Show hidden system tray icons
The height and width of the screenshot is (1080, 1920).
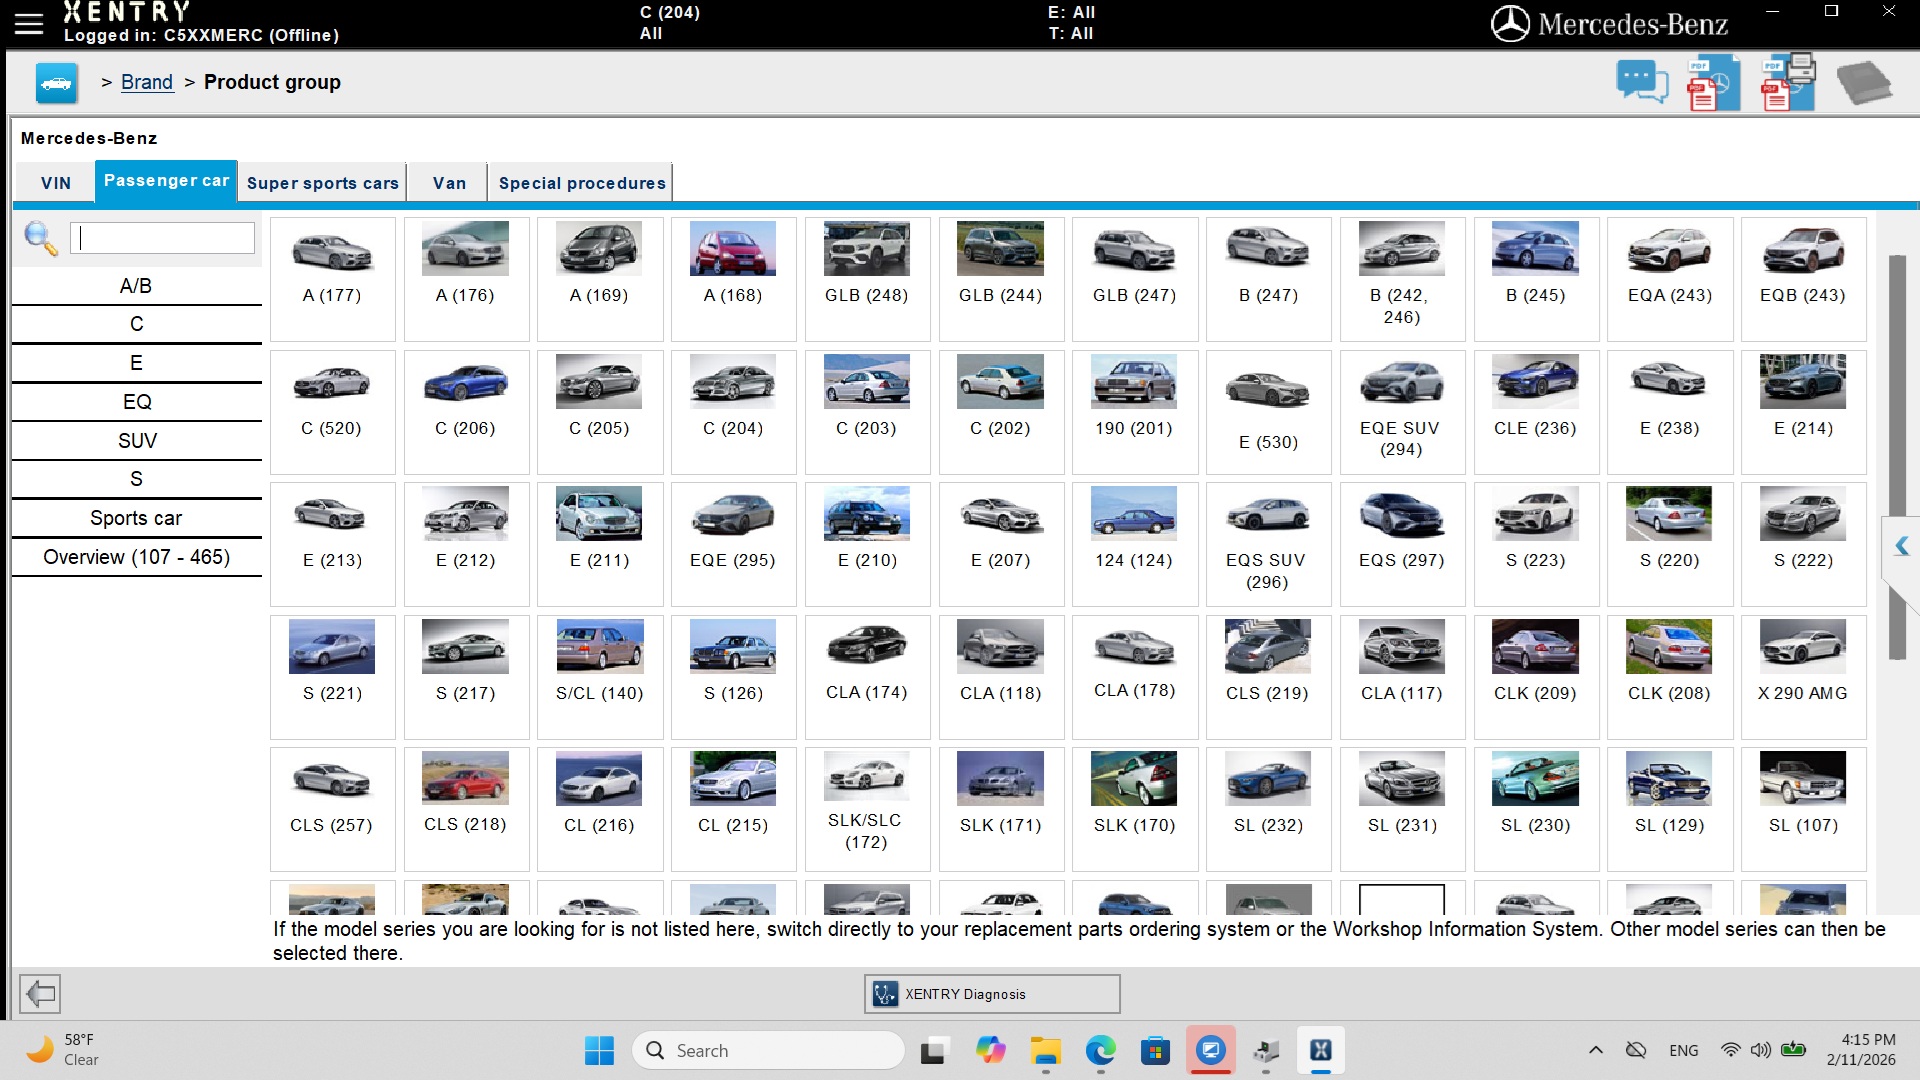(x=1596, y=1050)
